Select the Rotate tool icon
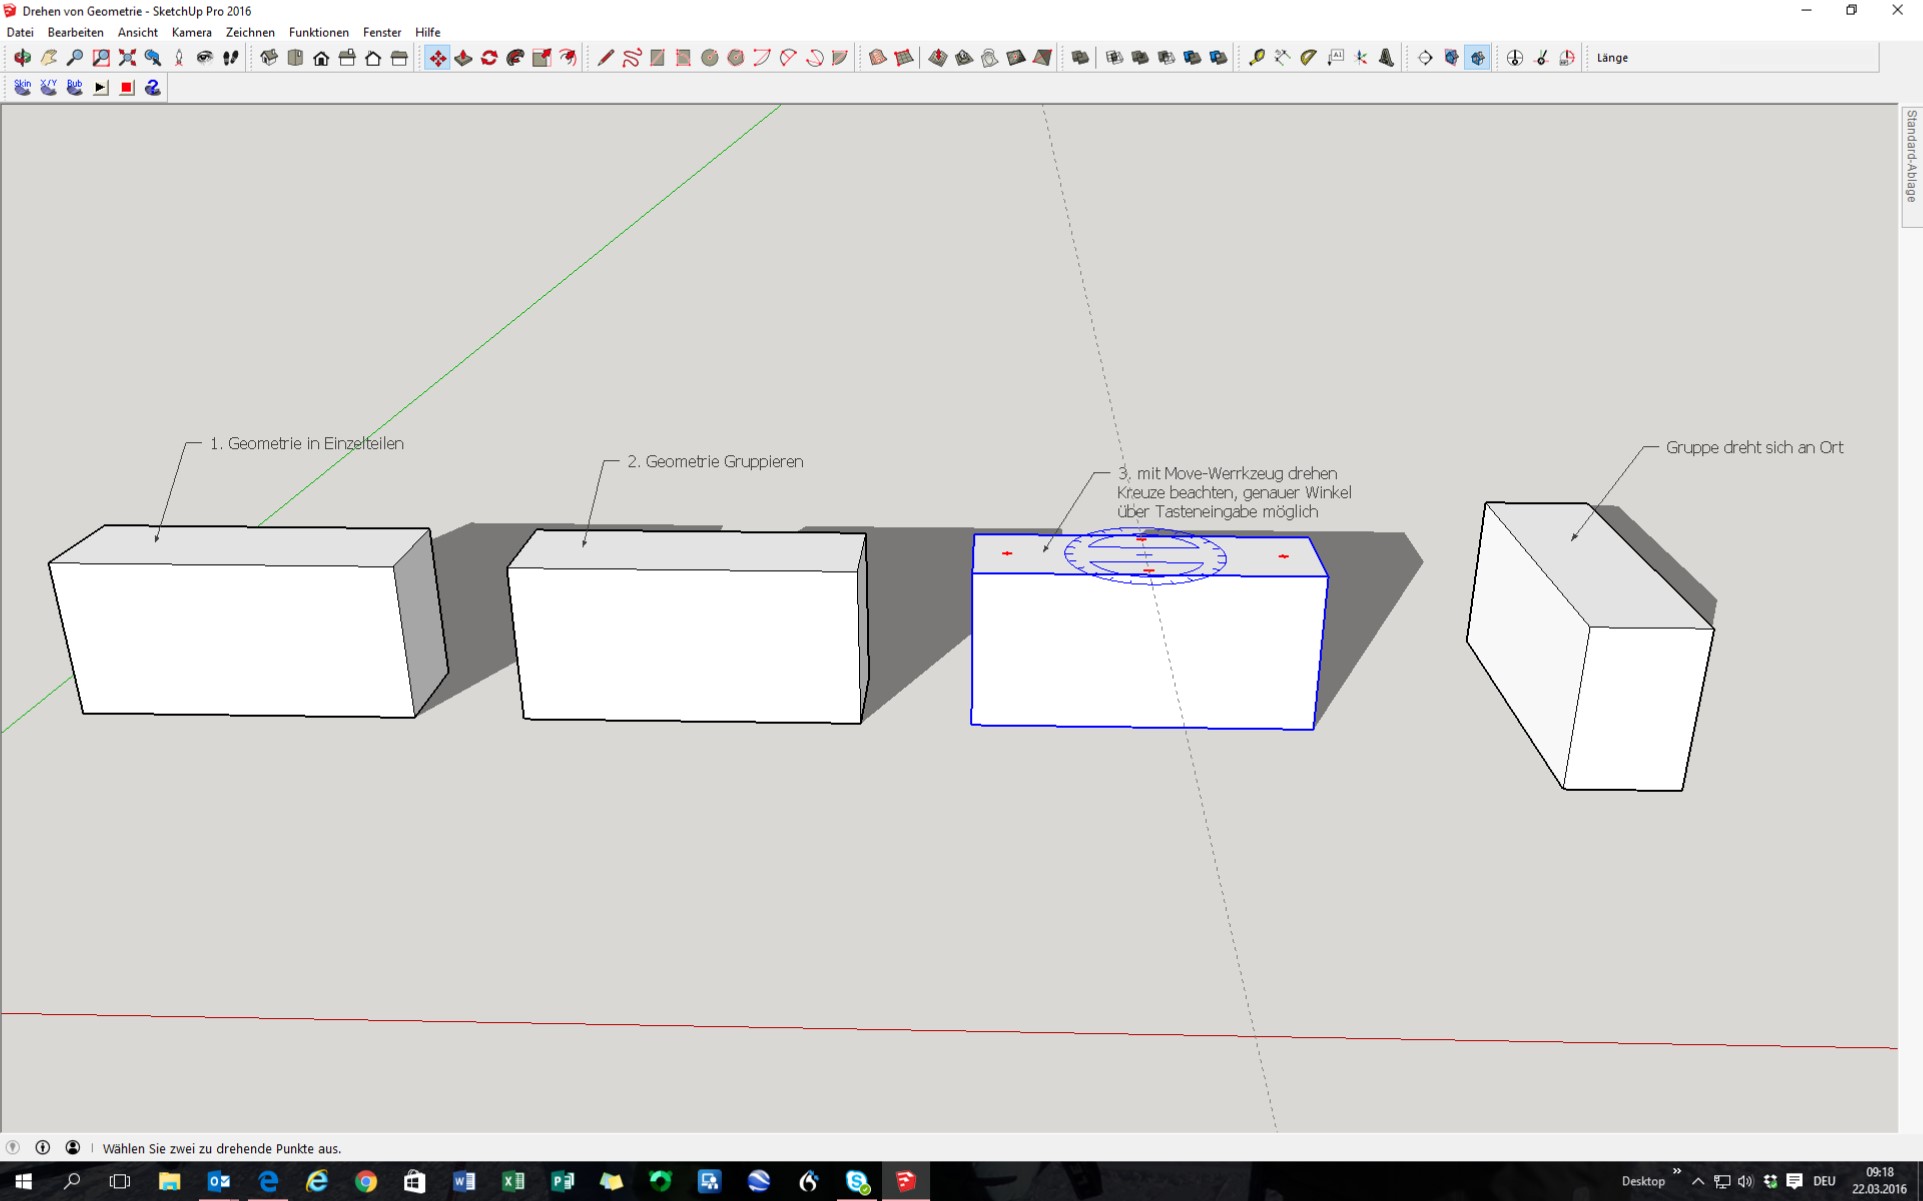The height and width of the screenshot is (1201, 1923). (x=489, y=58)
